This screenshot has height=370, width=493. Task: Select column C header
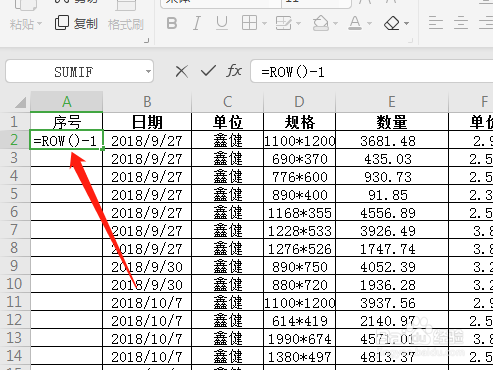coord(228,102)
